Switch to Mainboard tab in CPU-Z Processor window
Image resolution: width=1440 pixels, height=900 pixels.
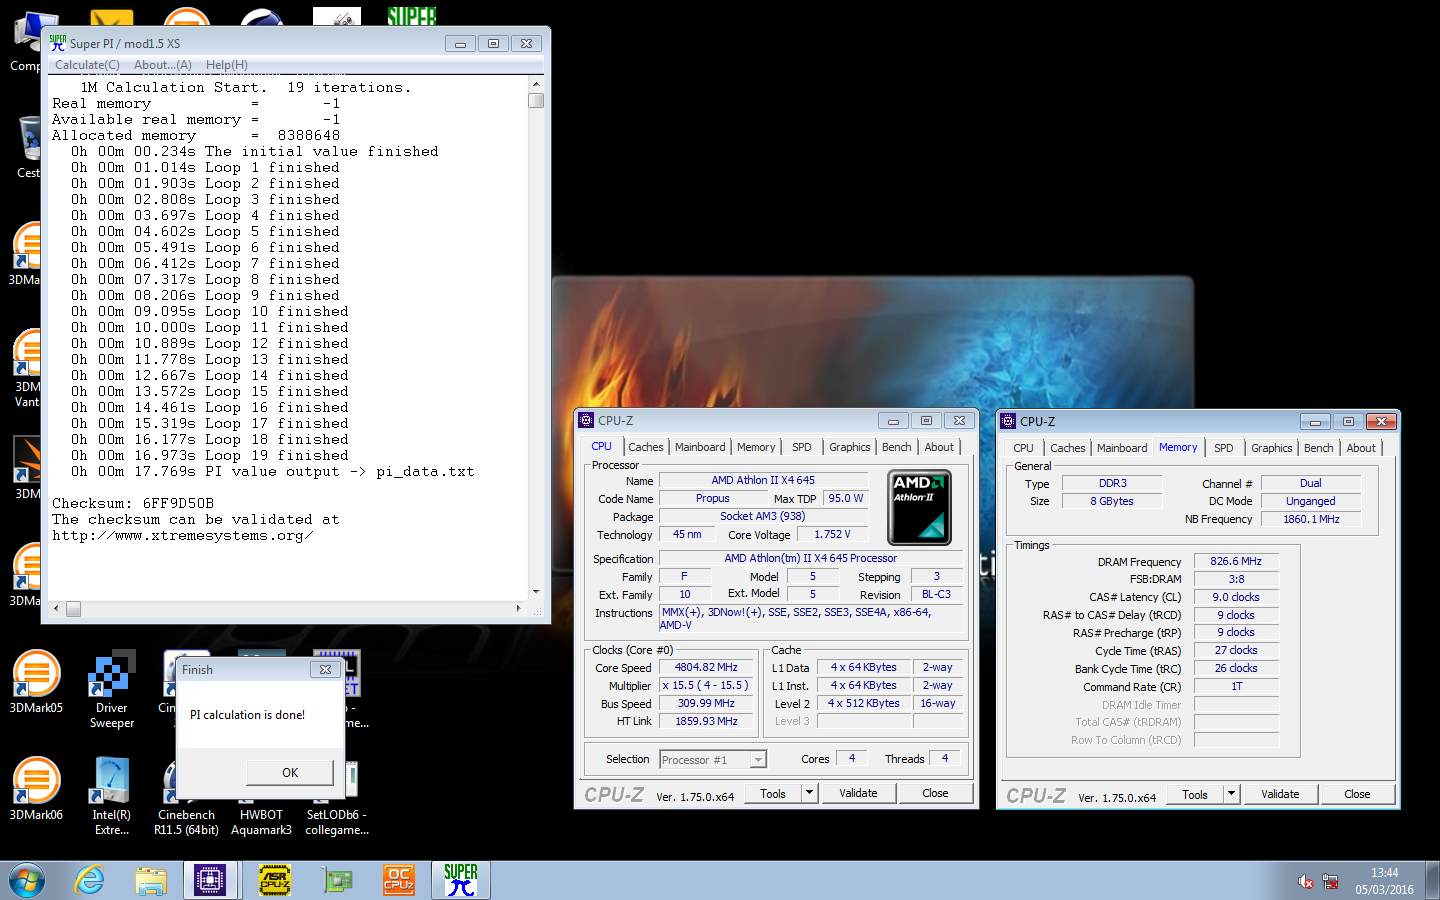700,447
